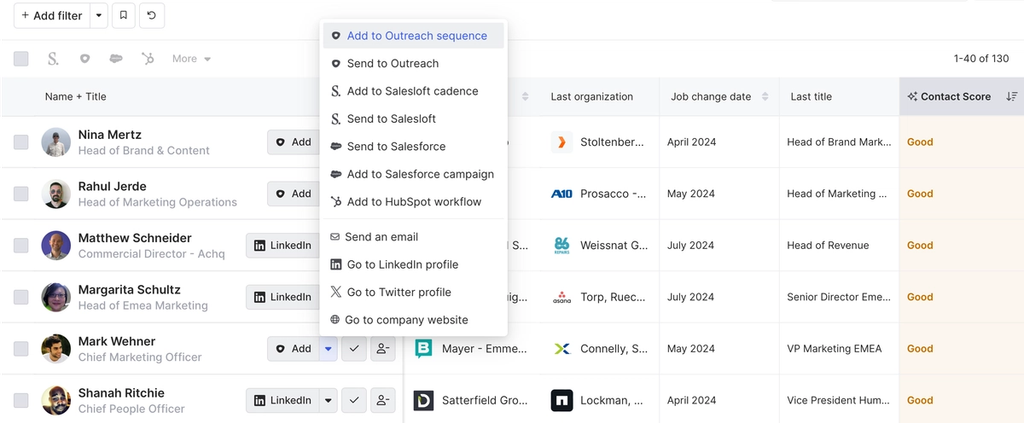Viewport: 1024px width, 423px height.
Task: Select Matthew Schneider's row checkbox
Action: click(21, 245)
